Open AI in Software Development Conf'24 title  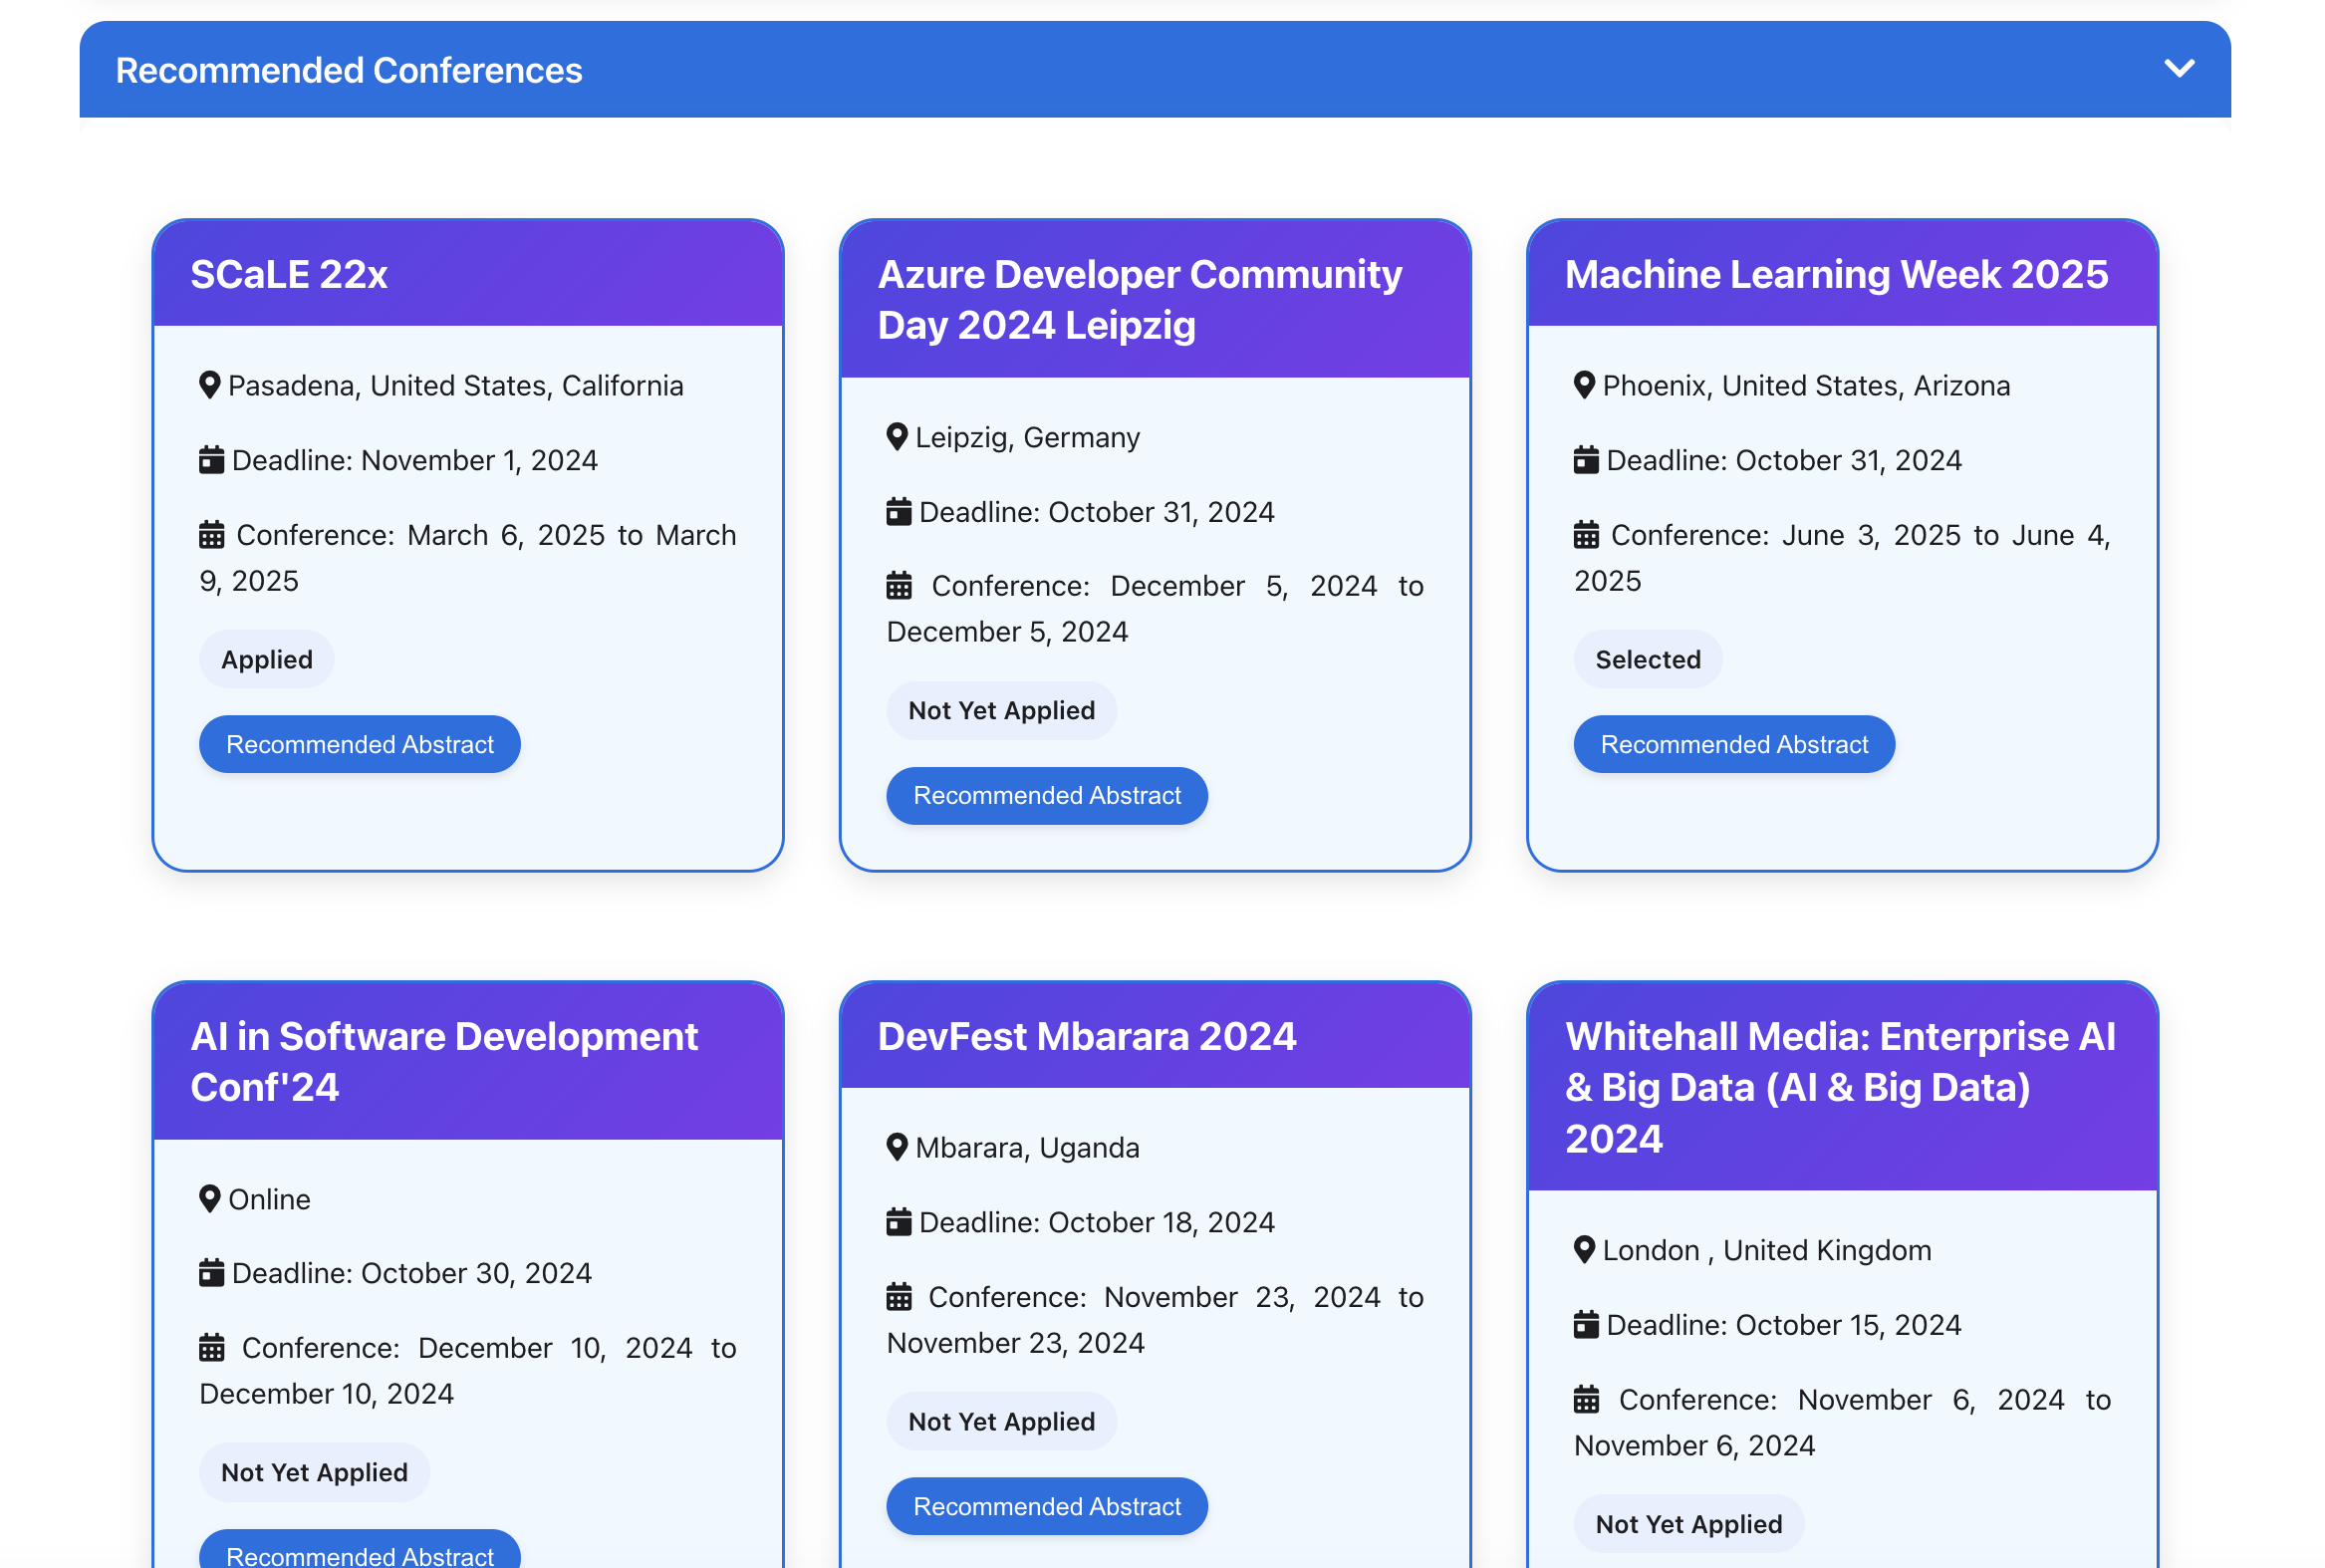point(444,1061)
